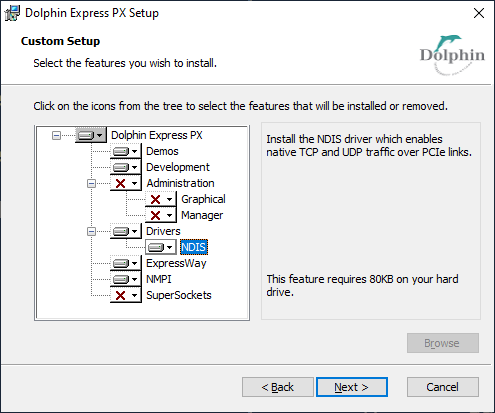Open the red X dropdown for Administration
Screen dimensions: 495x413
[126, 183]
